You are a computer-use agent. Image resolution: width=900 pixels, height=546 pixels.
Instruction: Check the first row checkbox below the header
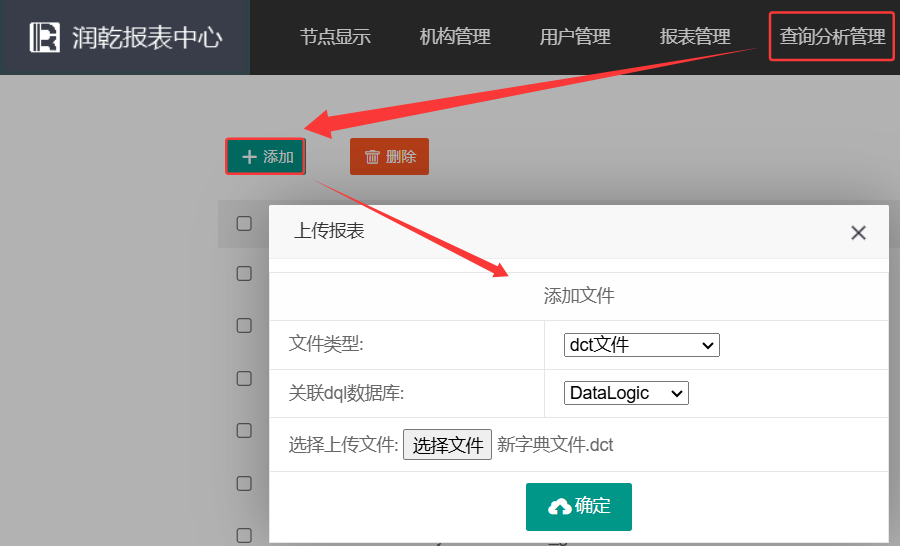[x=244, y=273]
